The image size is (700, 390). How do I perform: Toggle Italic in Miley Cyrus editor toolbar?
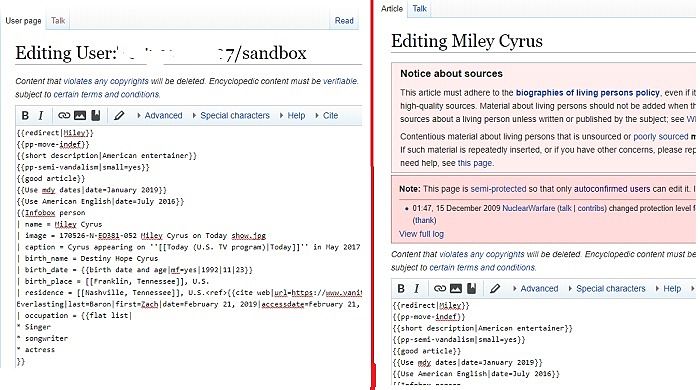click(417, 289)
